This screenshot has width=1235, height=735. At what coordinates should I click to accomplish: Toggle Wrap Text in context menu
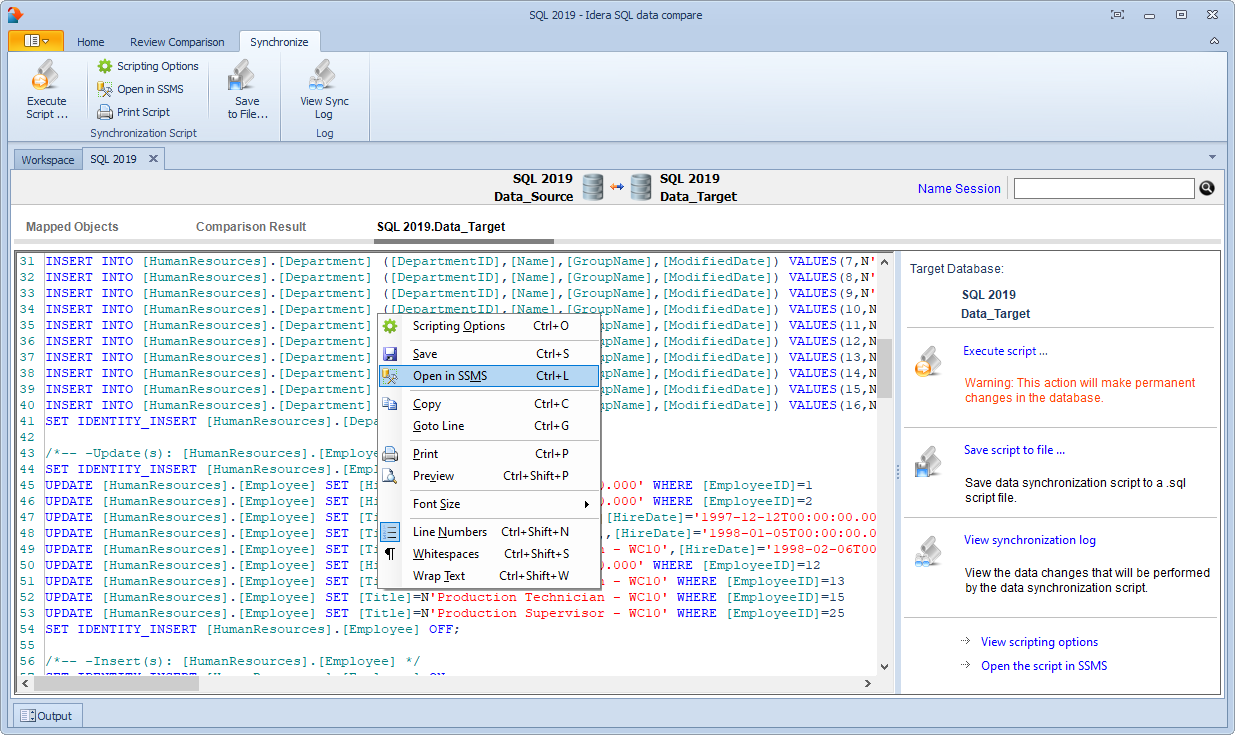coord(439,576)
